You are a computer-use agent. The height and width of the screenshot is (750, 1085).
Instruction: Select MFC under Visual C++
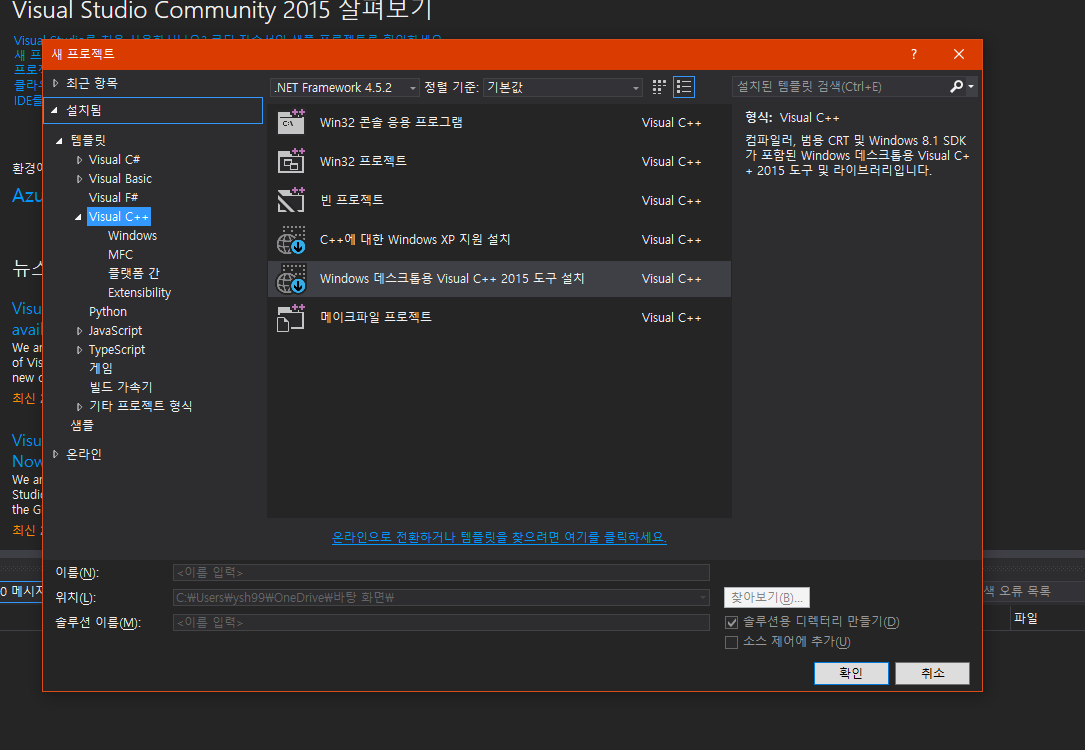120,255
